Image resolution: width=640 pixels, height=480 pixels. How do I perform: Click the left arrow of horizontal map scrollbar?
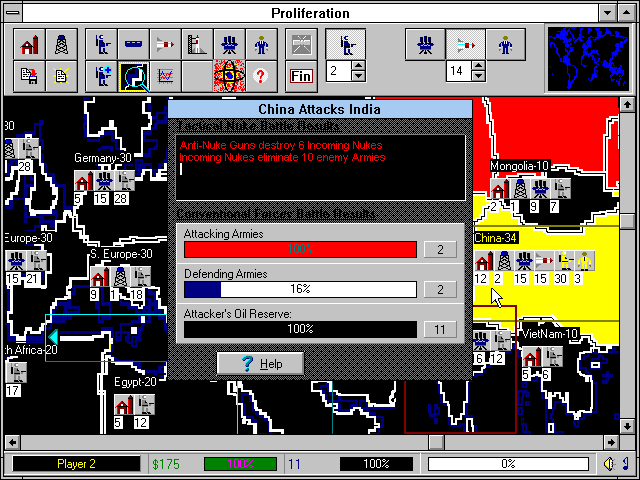(x=13, y=442)
